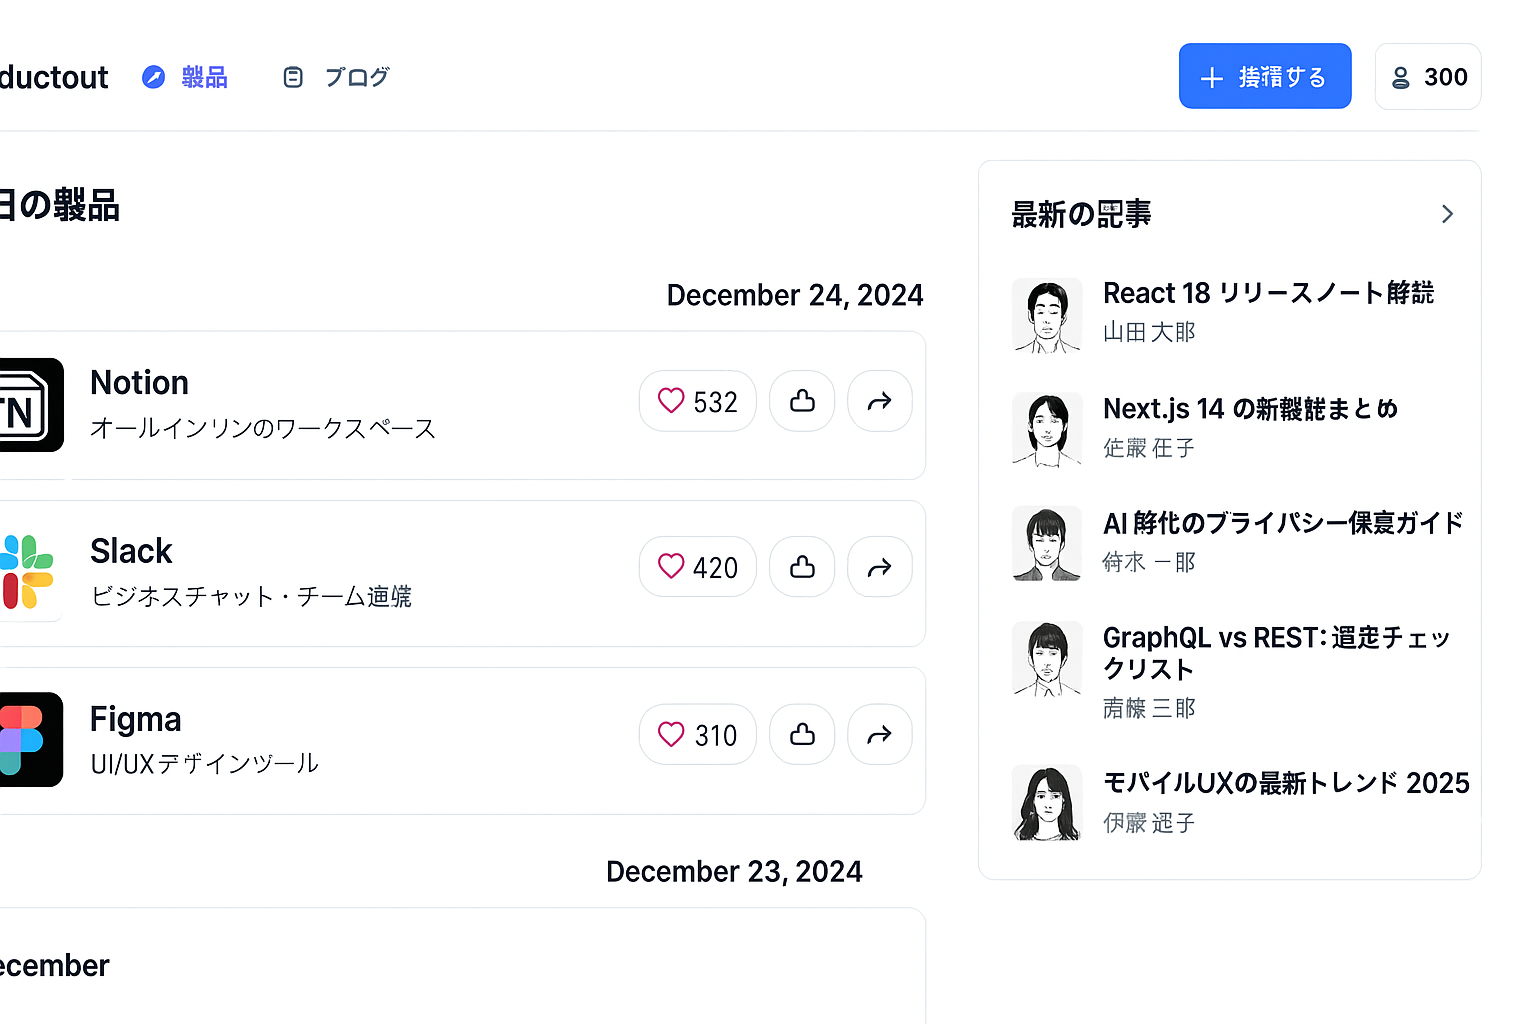Image resolution: width=1536 pixels, height=1024 pixels.
Task: Click the Slack app logo icon
Action: click(28, 572)
